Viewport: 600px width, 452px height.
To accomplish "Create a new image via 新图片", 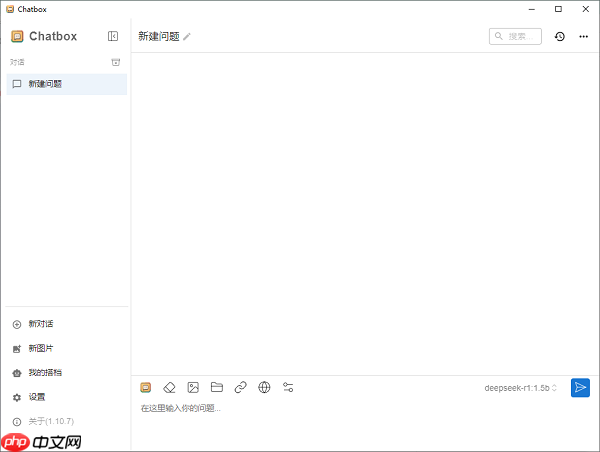I will pos(41,348).
